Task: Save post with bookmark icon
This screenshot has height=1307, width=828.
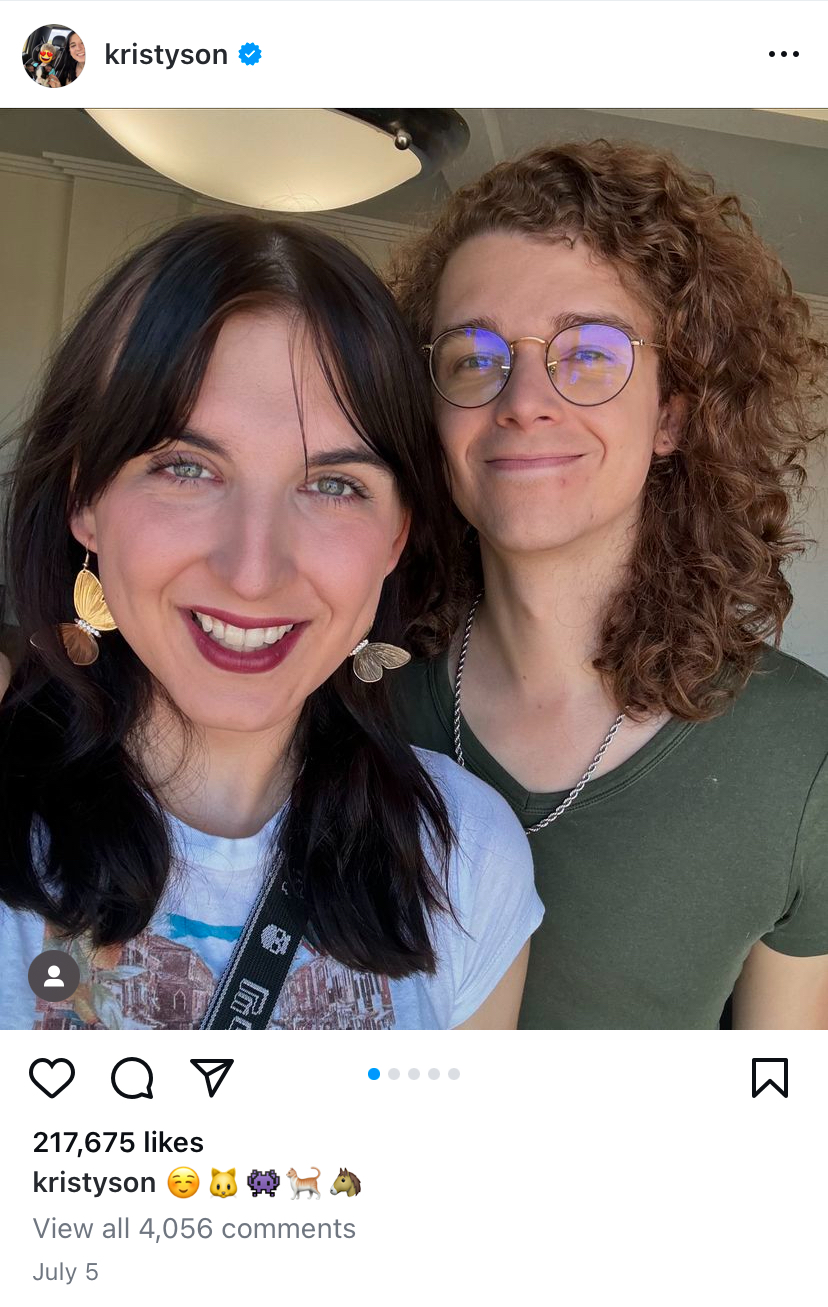Action: pos(769,1078)
